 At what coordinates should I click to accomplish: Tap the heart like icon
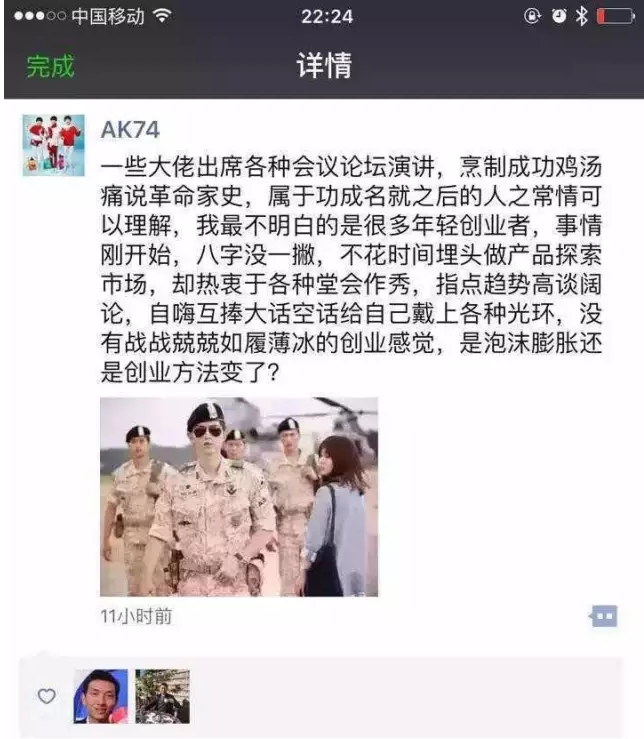point(46,696)
